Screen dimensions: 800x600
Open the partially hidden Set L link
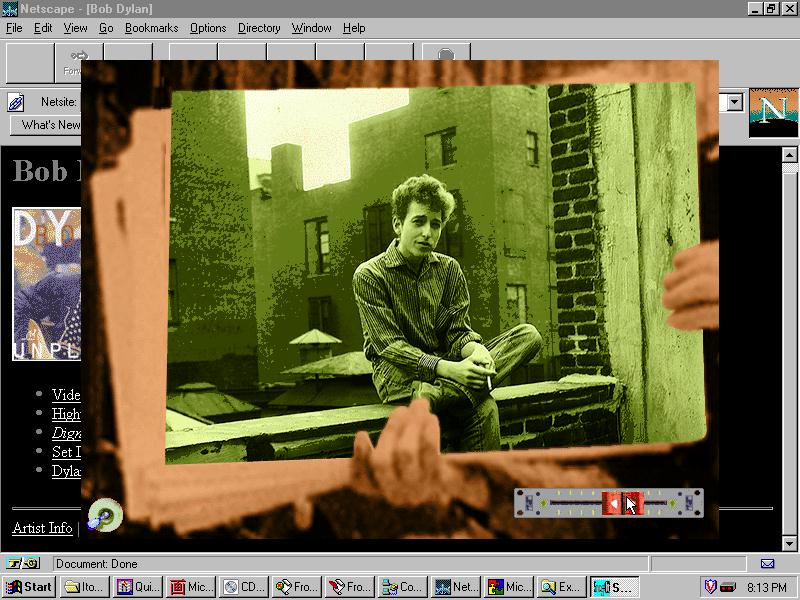(x=66, y=452)
